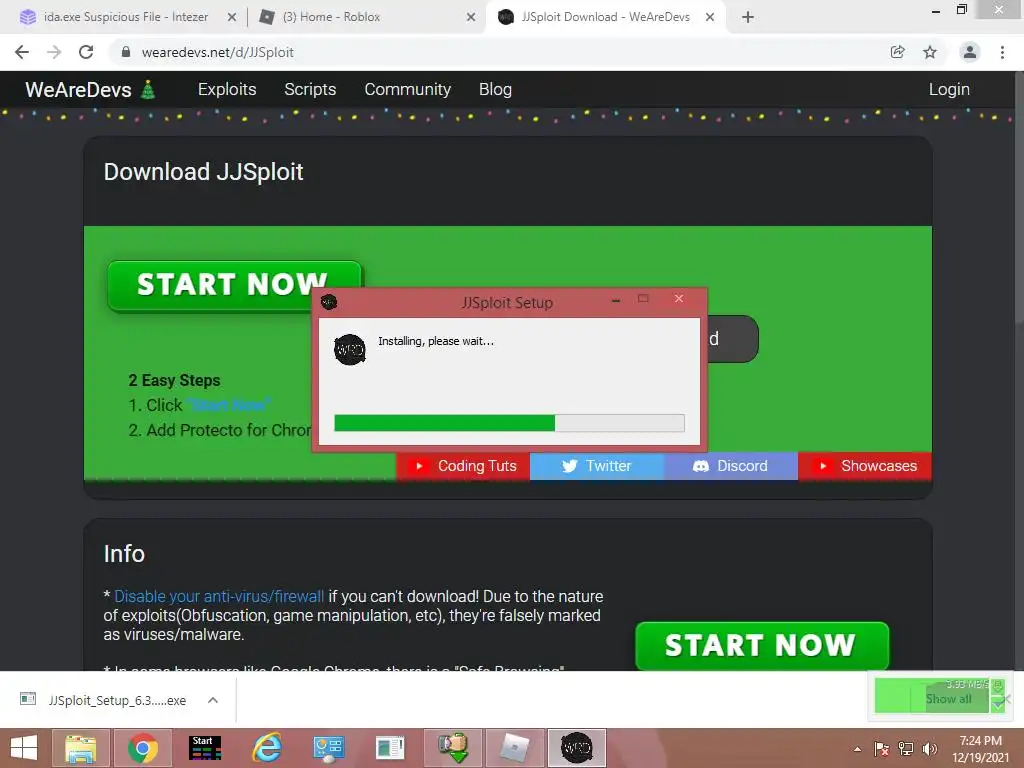
Task: Reload the wearedevs page
Action: (x=86, y=52)
